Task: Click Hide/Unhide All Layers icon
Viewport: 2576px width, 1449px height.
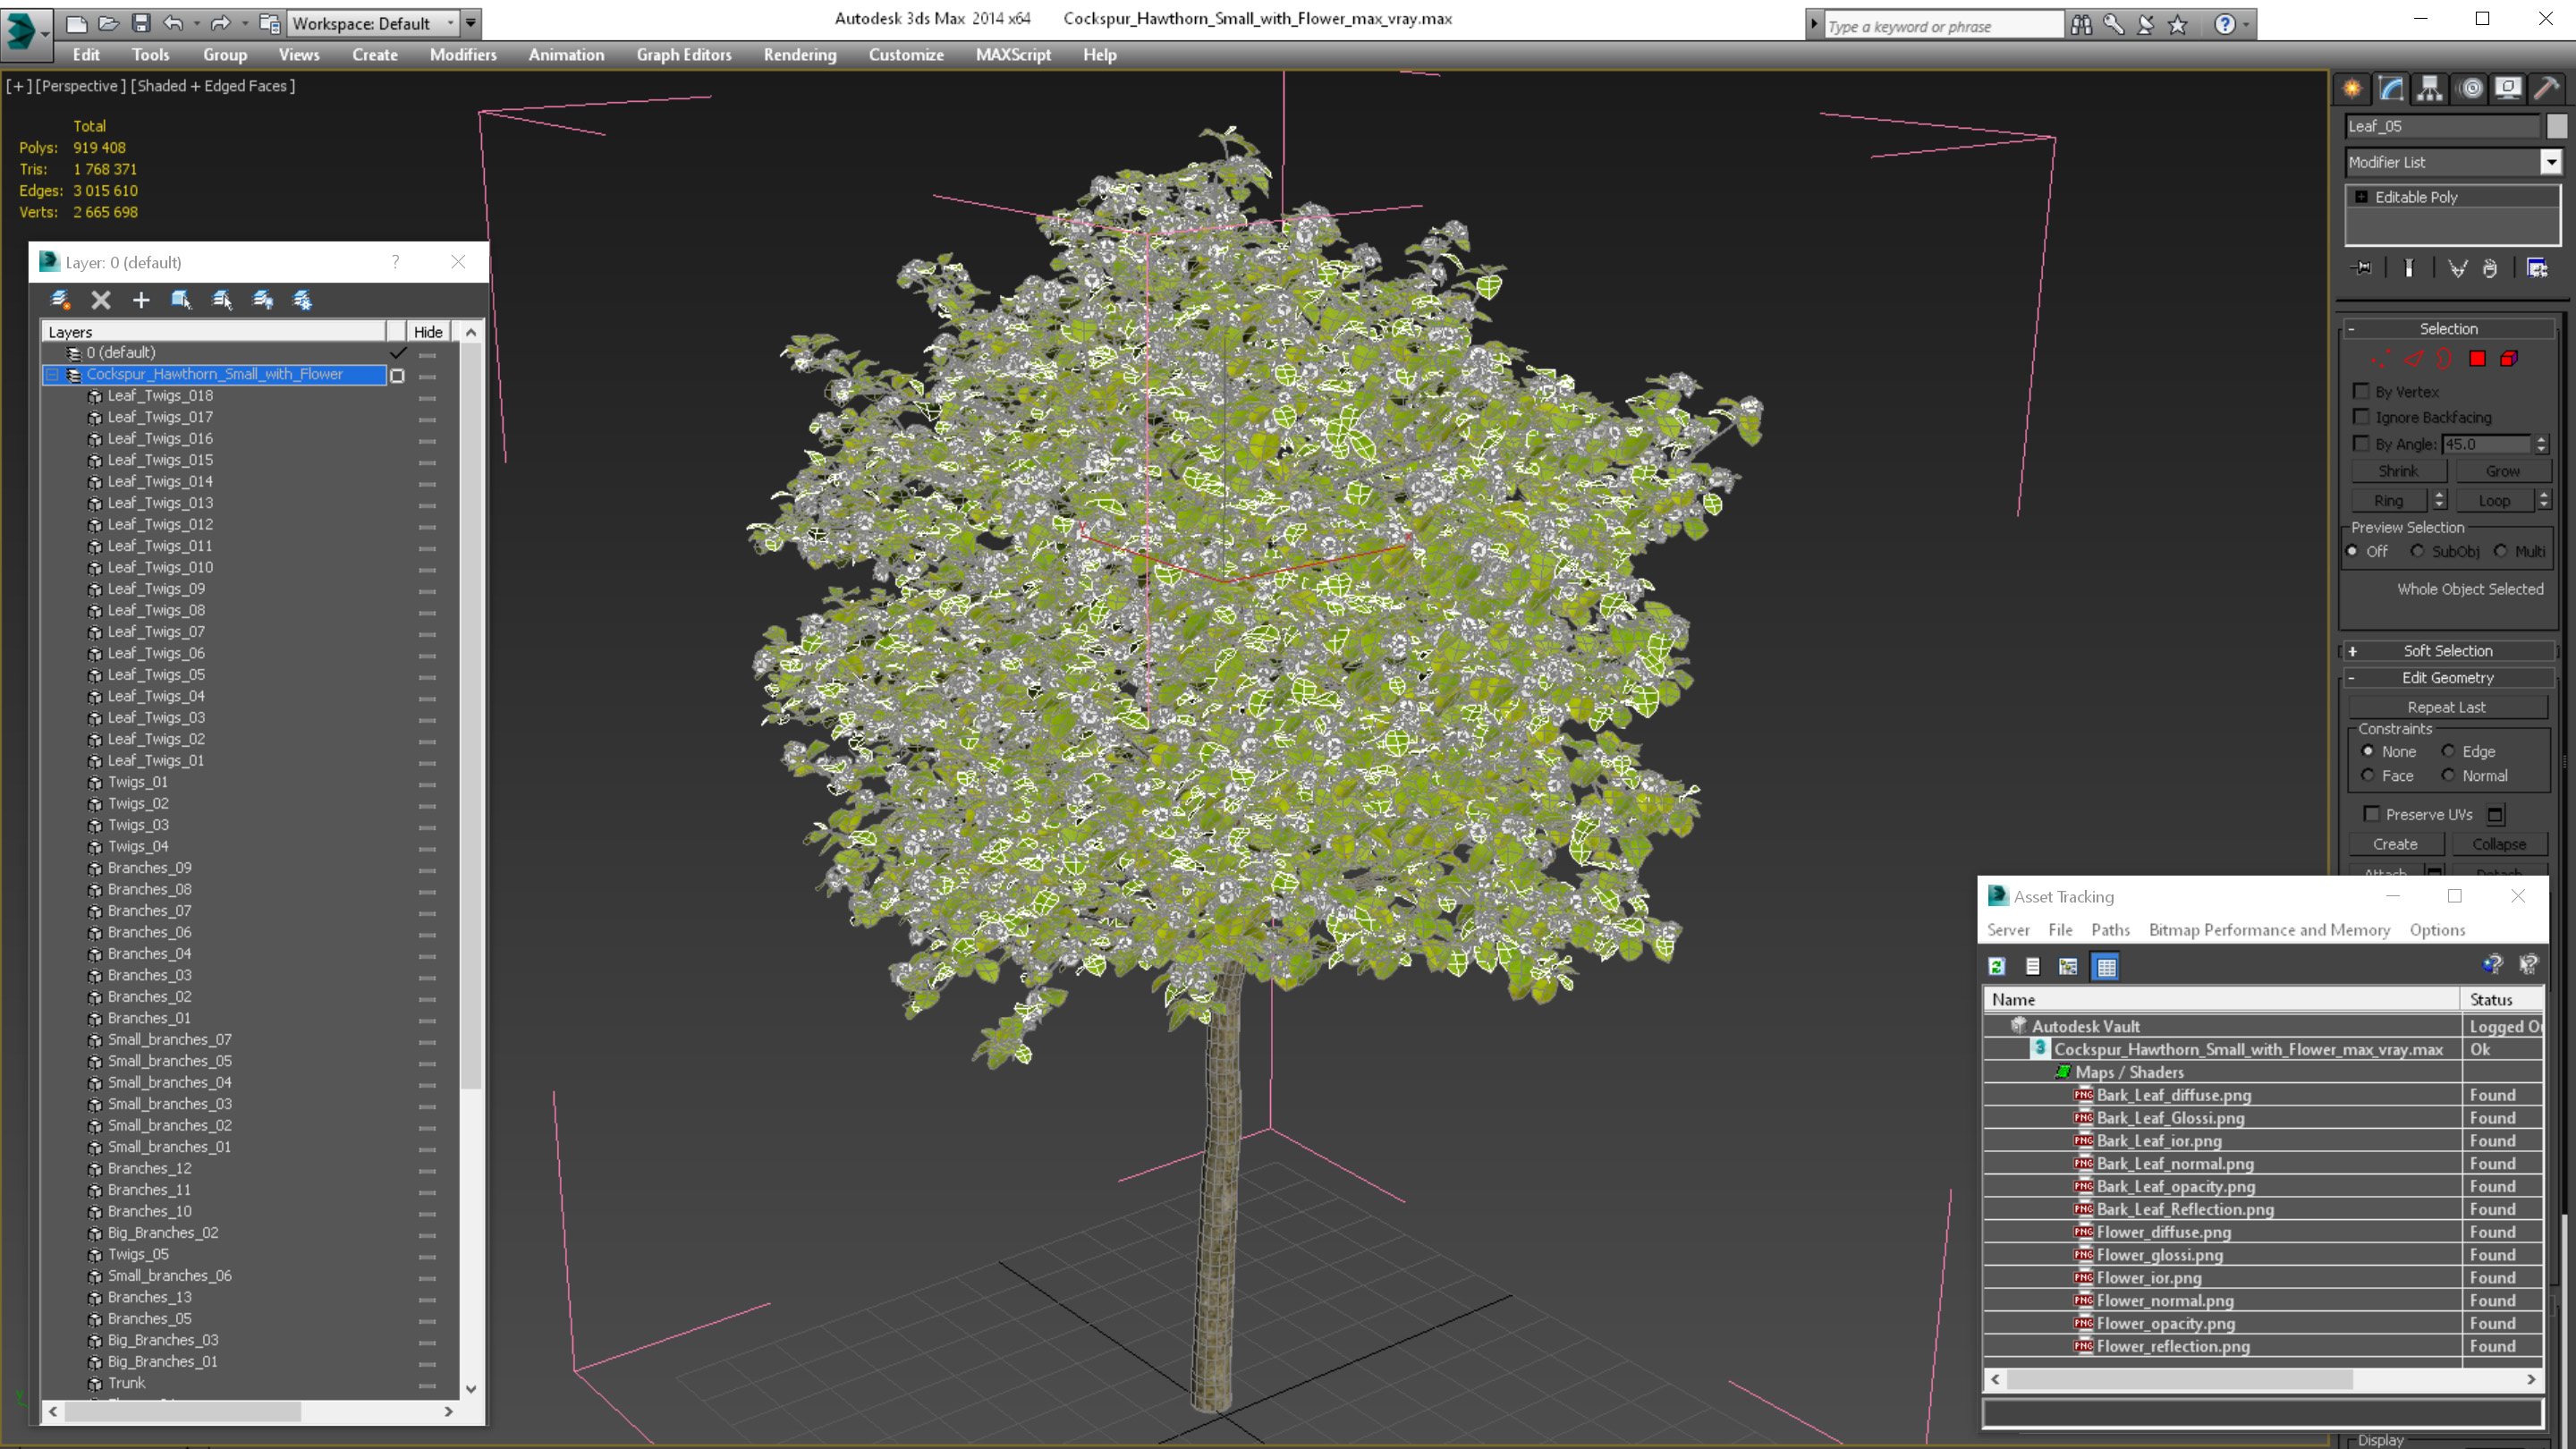Action: pos(263,300)
